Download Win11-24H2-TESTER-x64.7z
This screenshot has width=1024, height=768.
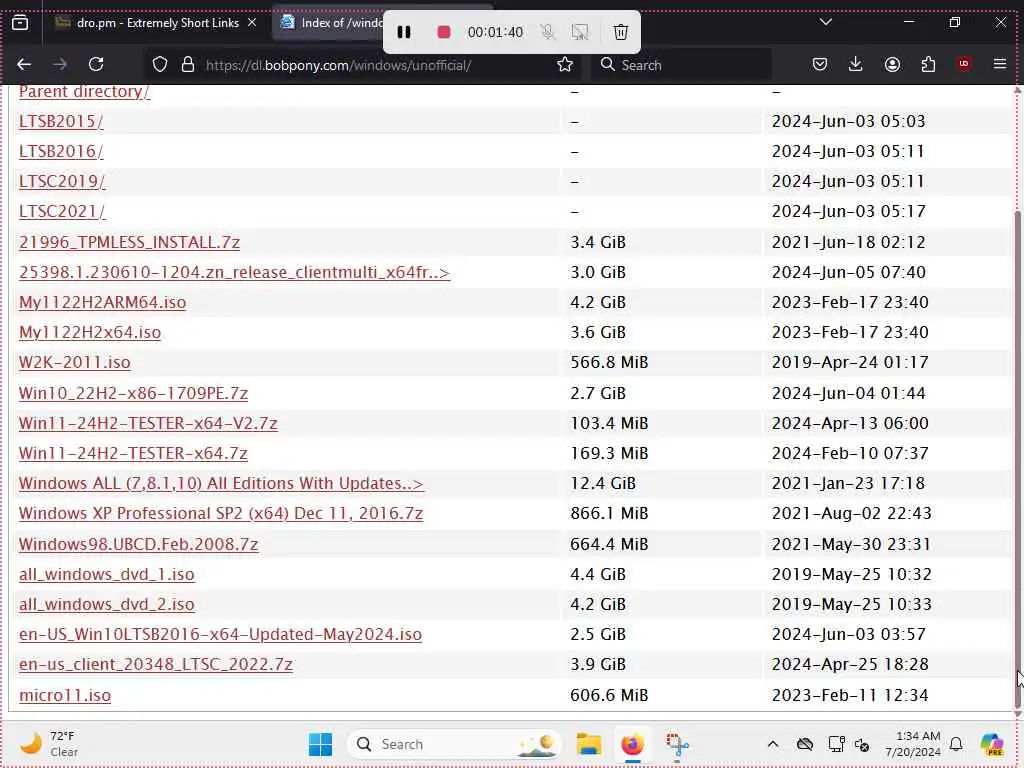click(133, 453)
